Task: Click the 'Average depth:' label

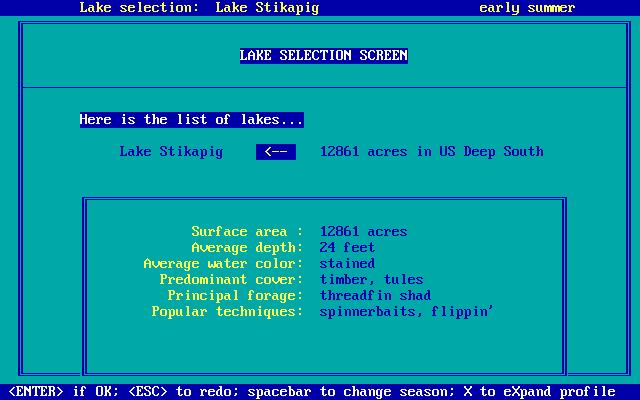Action: click(247, 248)
